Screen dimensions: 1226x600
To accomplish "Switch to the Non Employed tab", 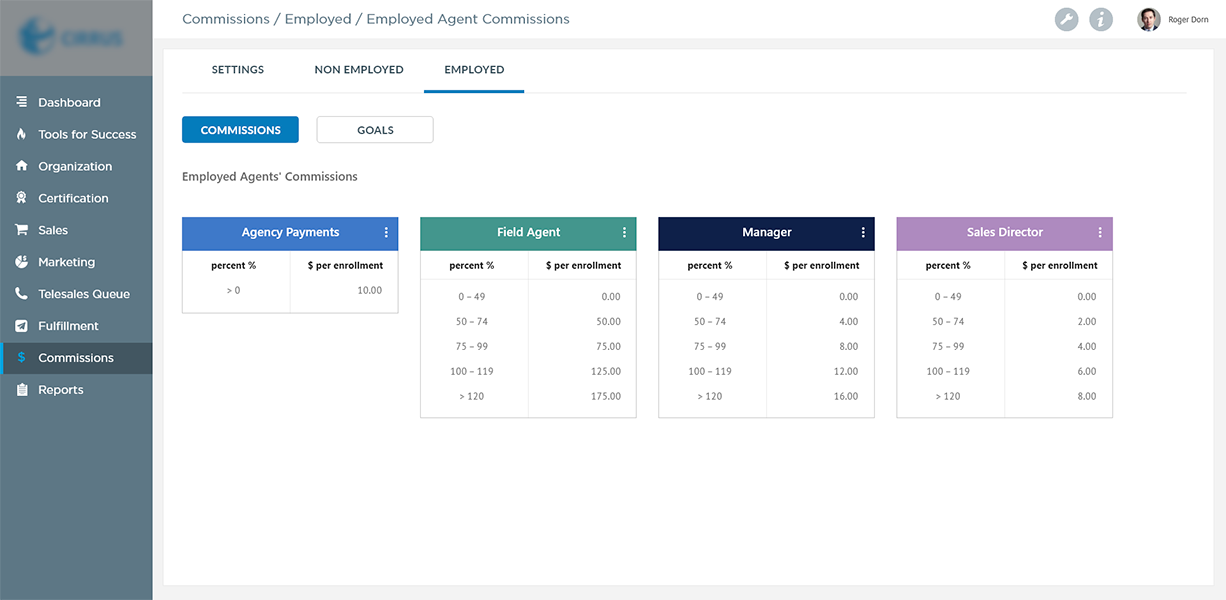I will point(359,70).
